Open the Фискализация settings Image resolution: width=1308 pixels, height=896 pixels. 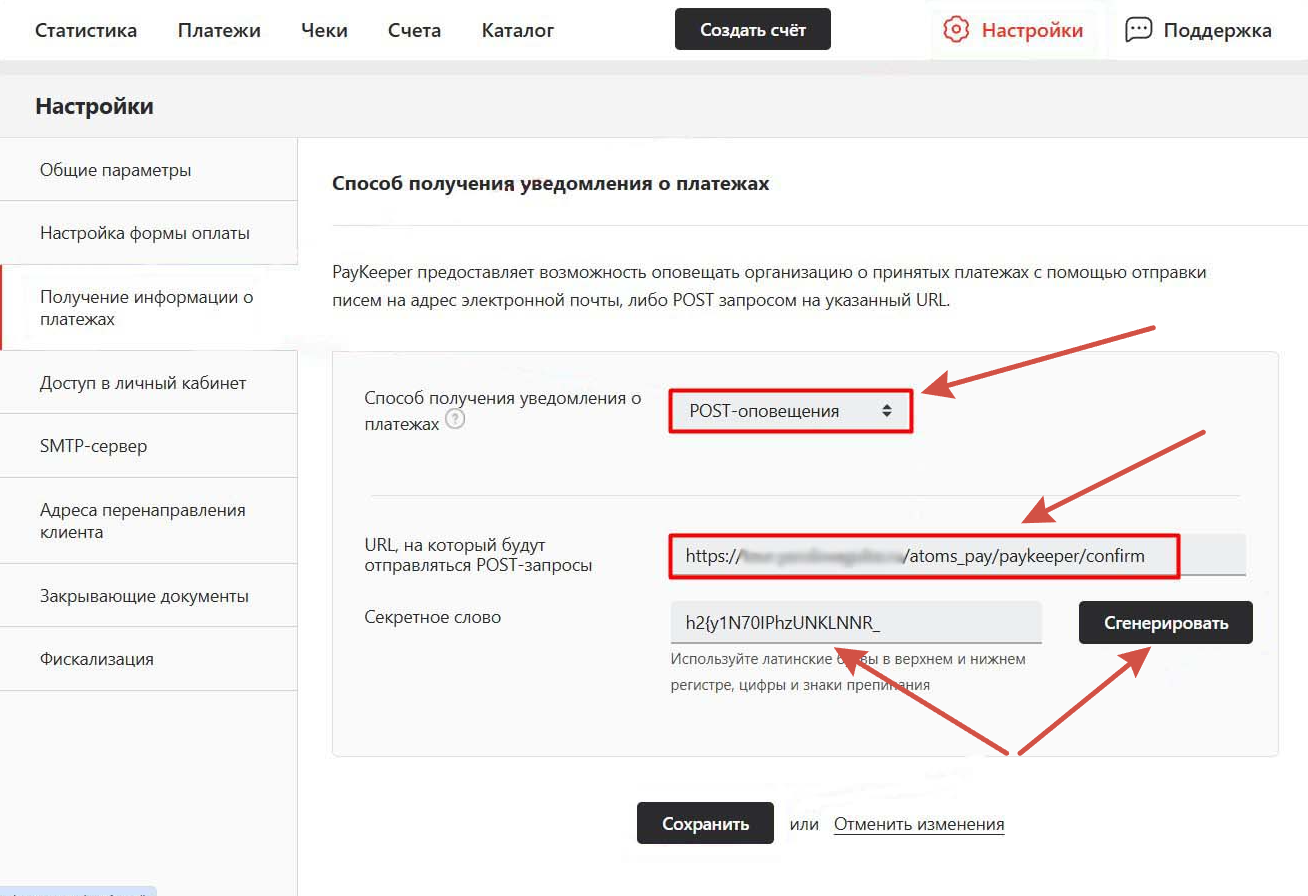pyautogui.click(x=149, y=659)
